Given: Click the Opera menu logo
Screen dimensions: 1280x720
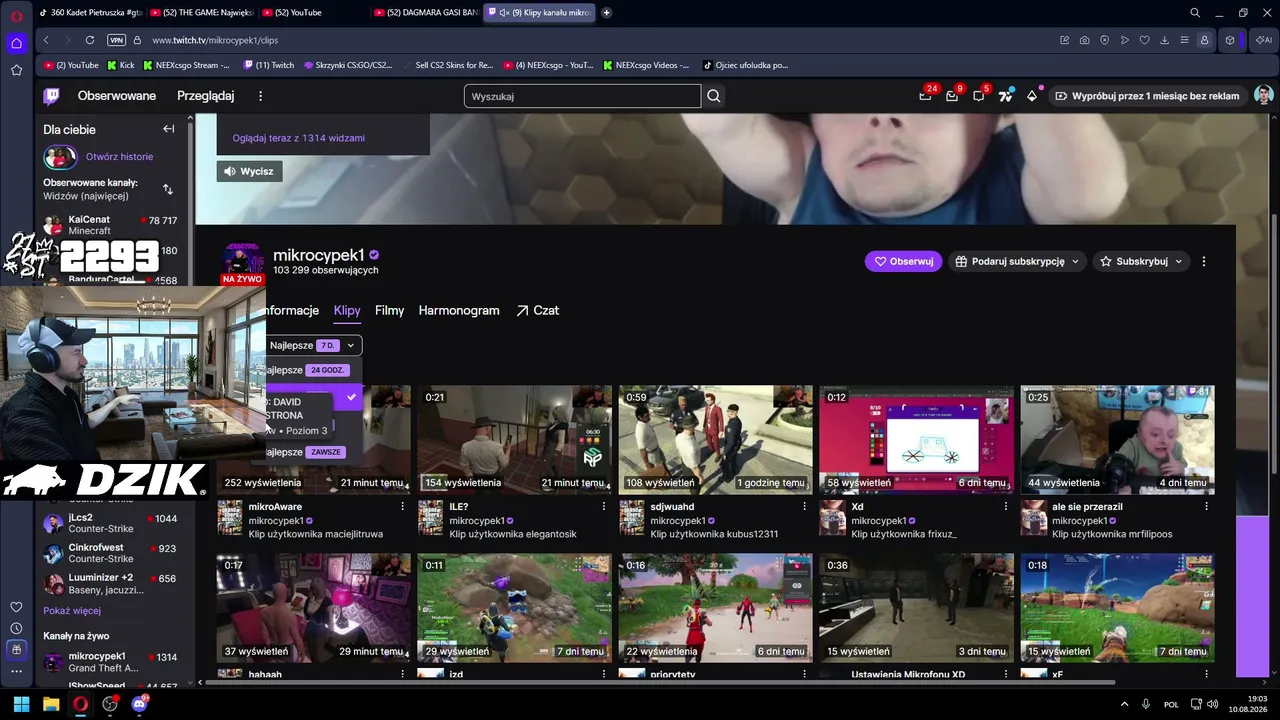Looking at the screenshot, I should (16, 15).
